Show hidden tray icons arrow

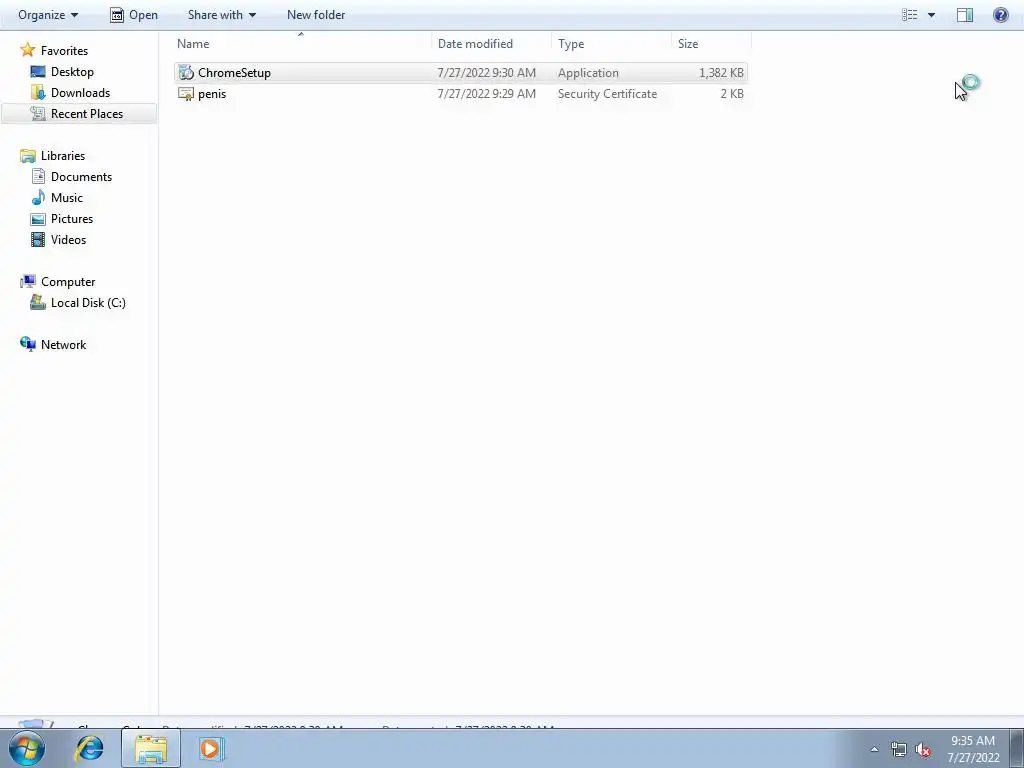coord(874,749)
